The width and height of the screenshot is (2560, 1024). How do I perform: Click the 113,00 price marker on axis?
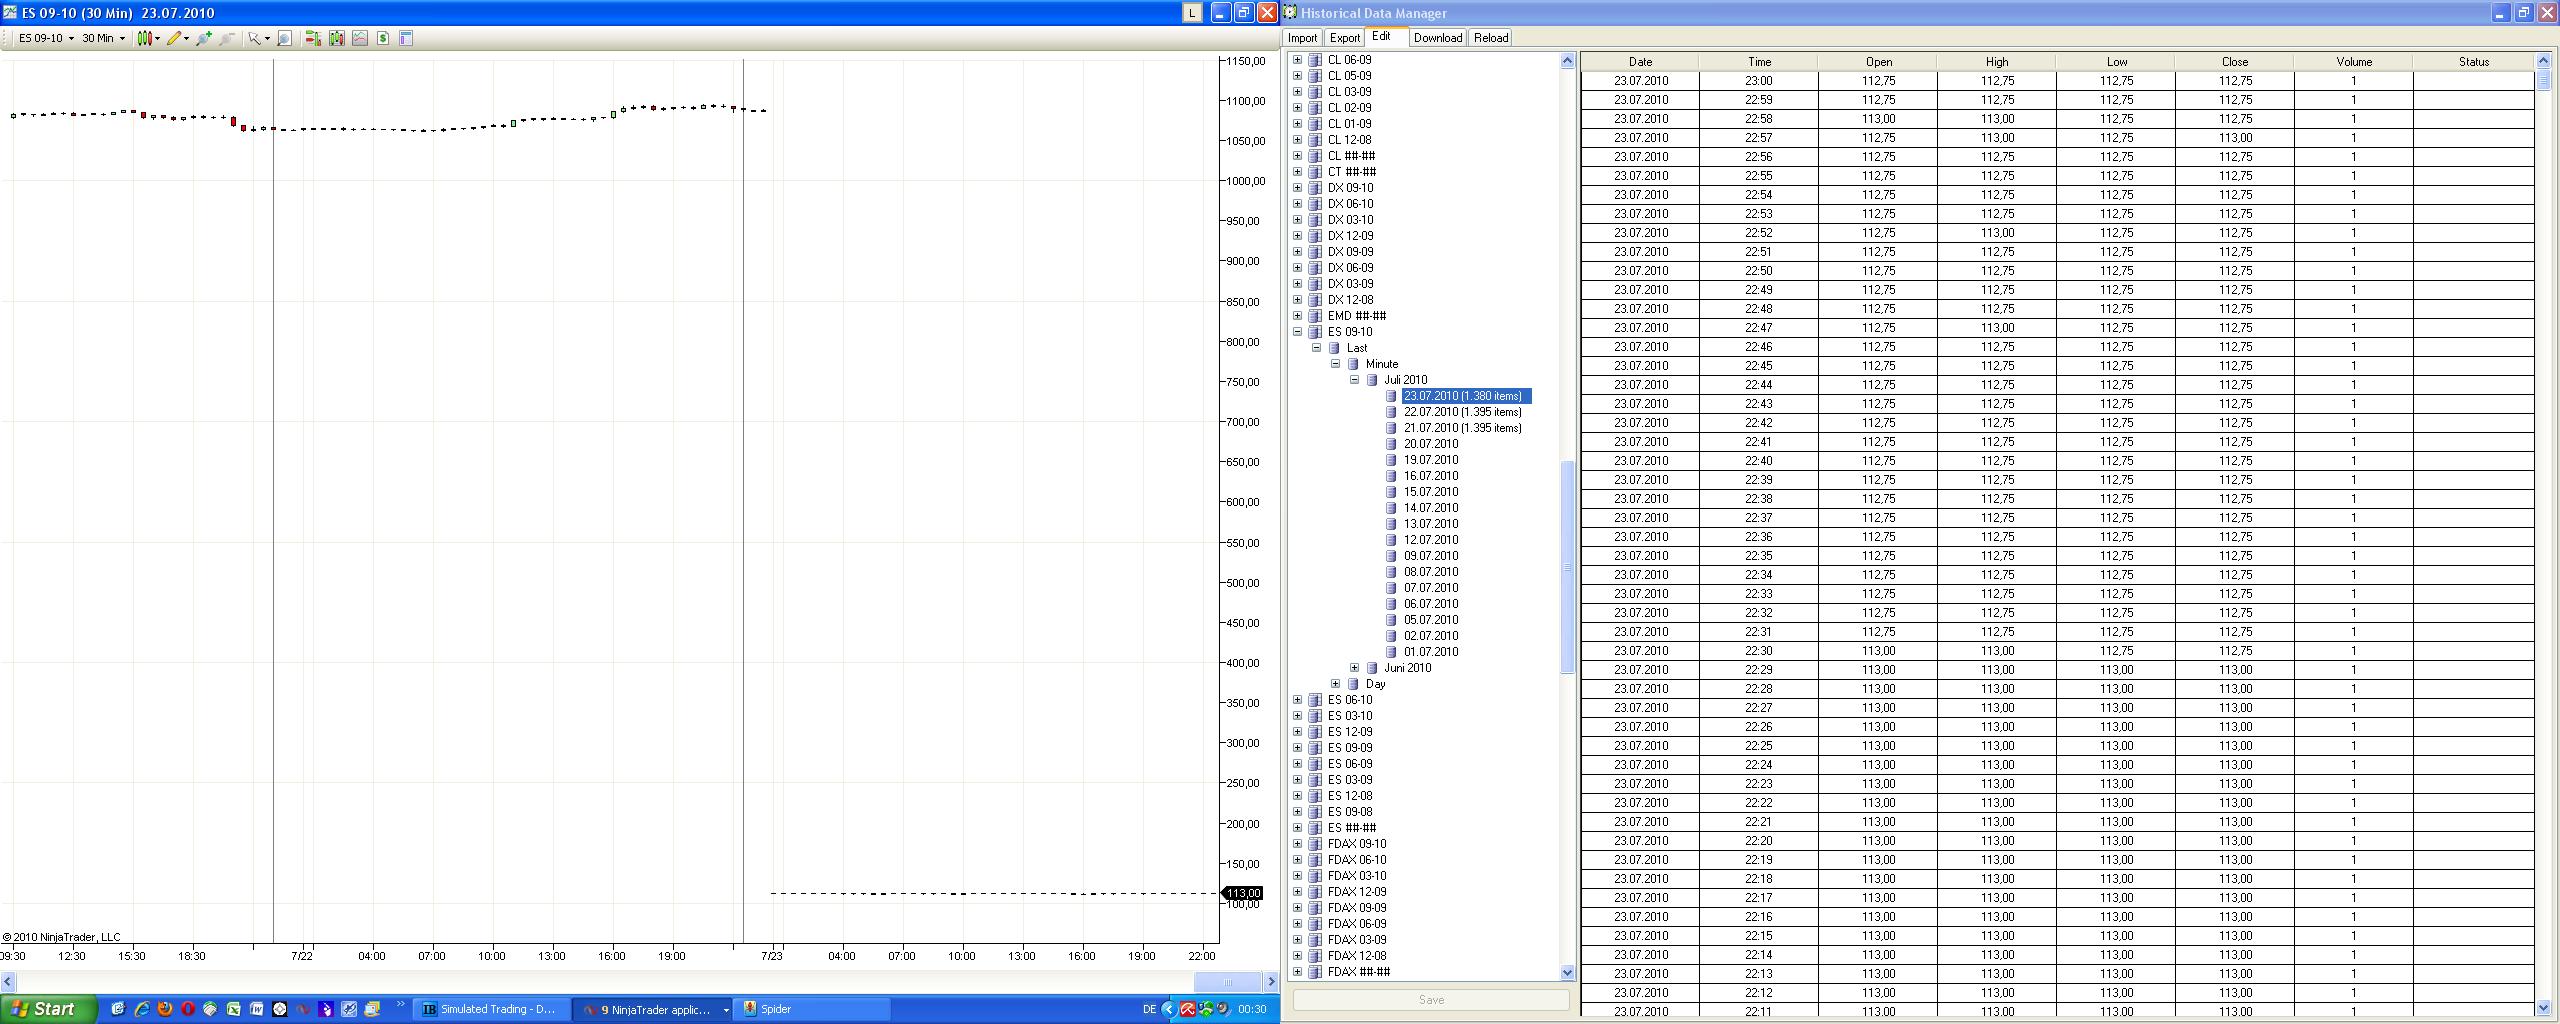pos(1243,894)
